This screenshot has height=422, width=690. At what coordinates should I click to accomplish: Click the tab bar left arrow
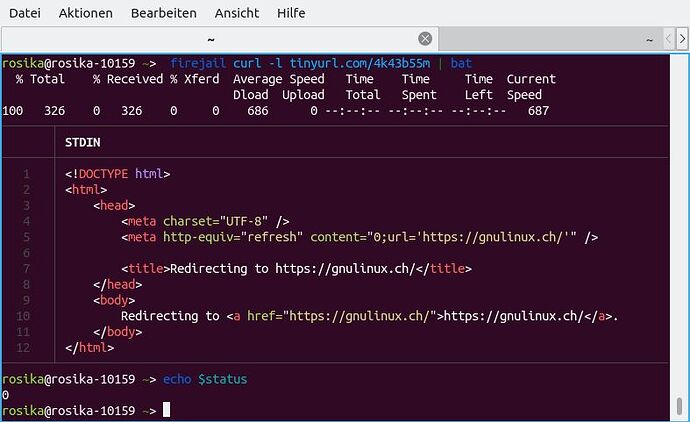coord(668,39)
